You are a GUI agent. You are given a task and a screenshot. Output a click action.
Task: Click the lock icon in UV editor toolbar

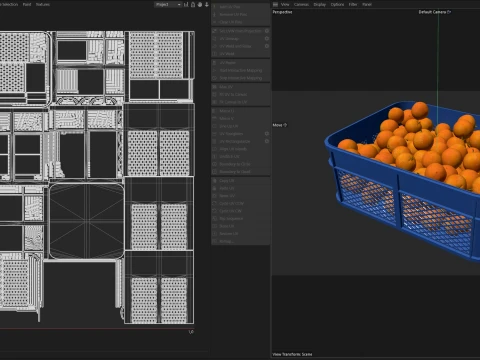(x=193, y=4)
